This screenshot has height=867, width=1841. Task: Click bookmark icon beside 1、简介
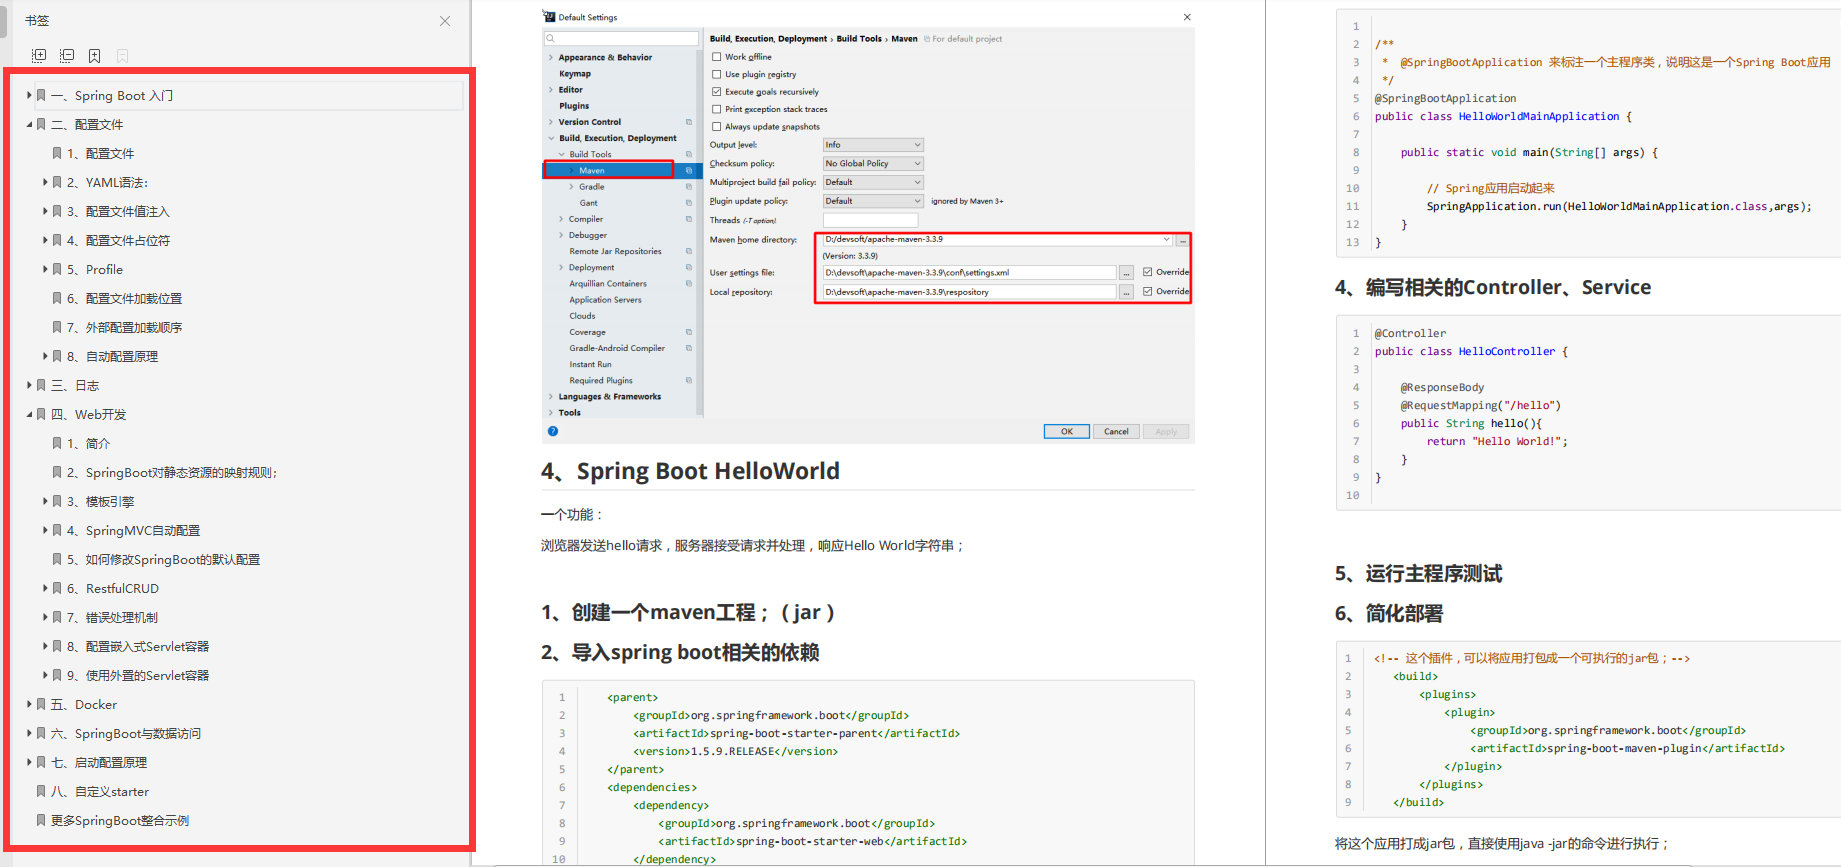coord(57,444)
